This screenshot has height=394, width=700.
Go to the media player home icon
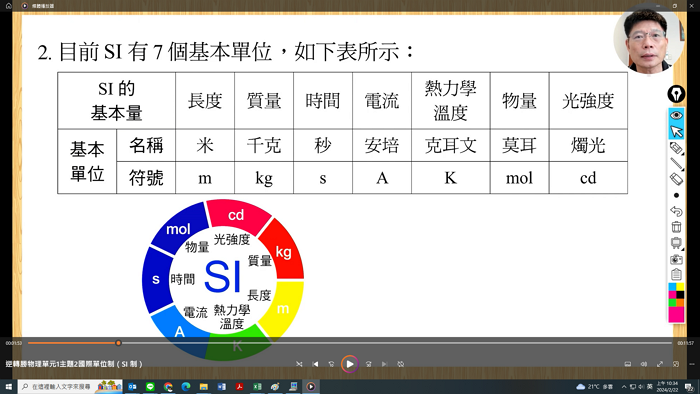coord(8,6)
